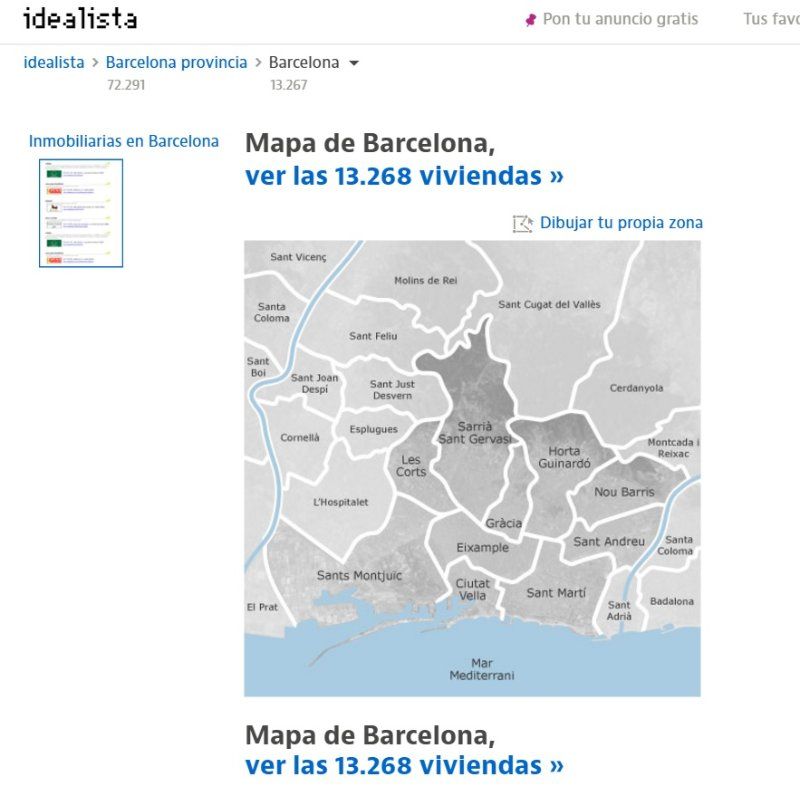Open Inmobiliarias en Barcelona link
Viewport: 800px width, 796px height.
pyautogui.click(x=124, y=141)
